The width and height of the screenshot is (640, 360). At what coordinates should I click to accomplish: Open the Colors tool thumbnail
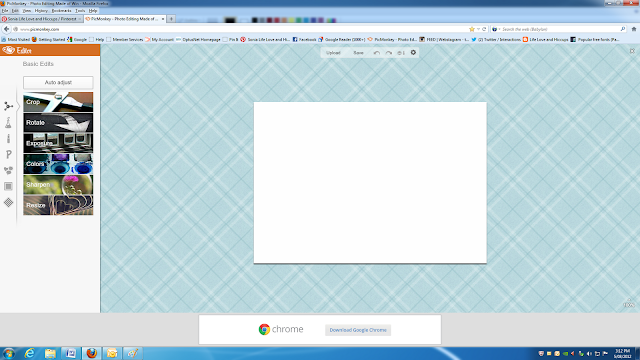(x=58, y=164)
